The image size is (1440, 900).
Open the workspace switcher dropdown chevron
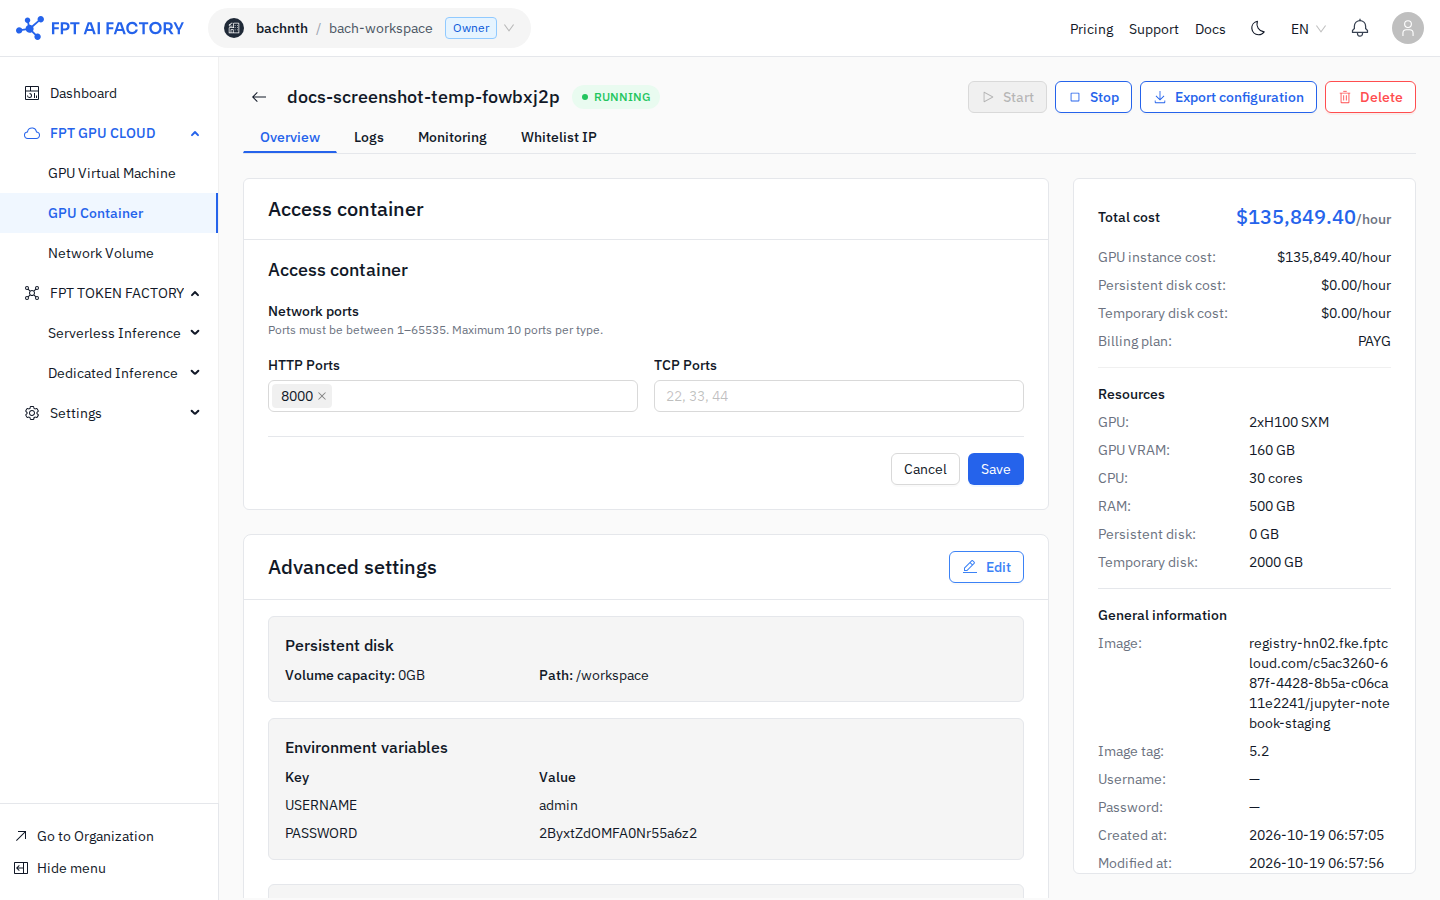509,28
